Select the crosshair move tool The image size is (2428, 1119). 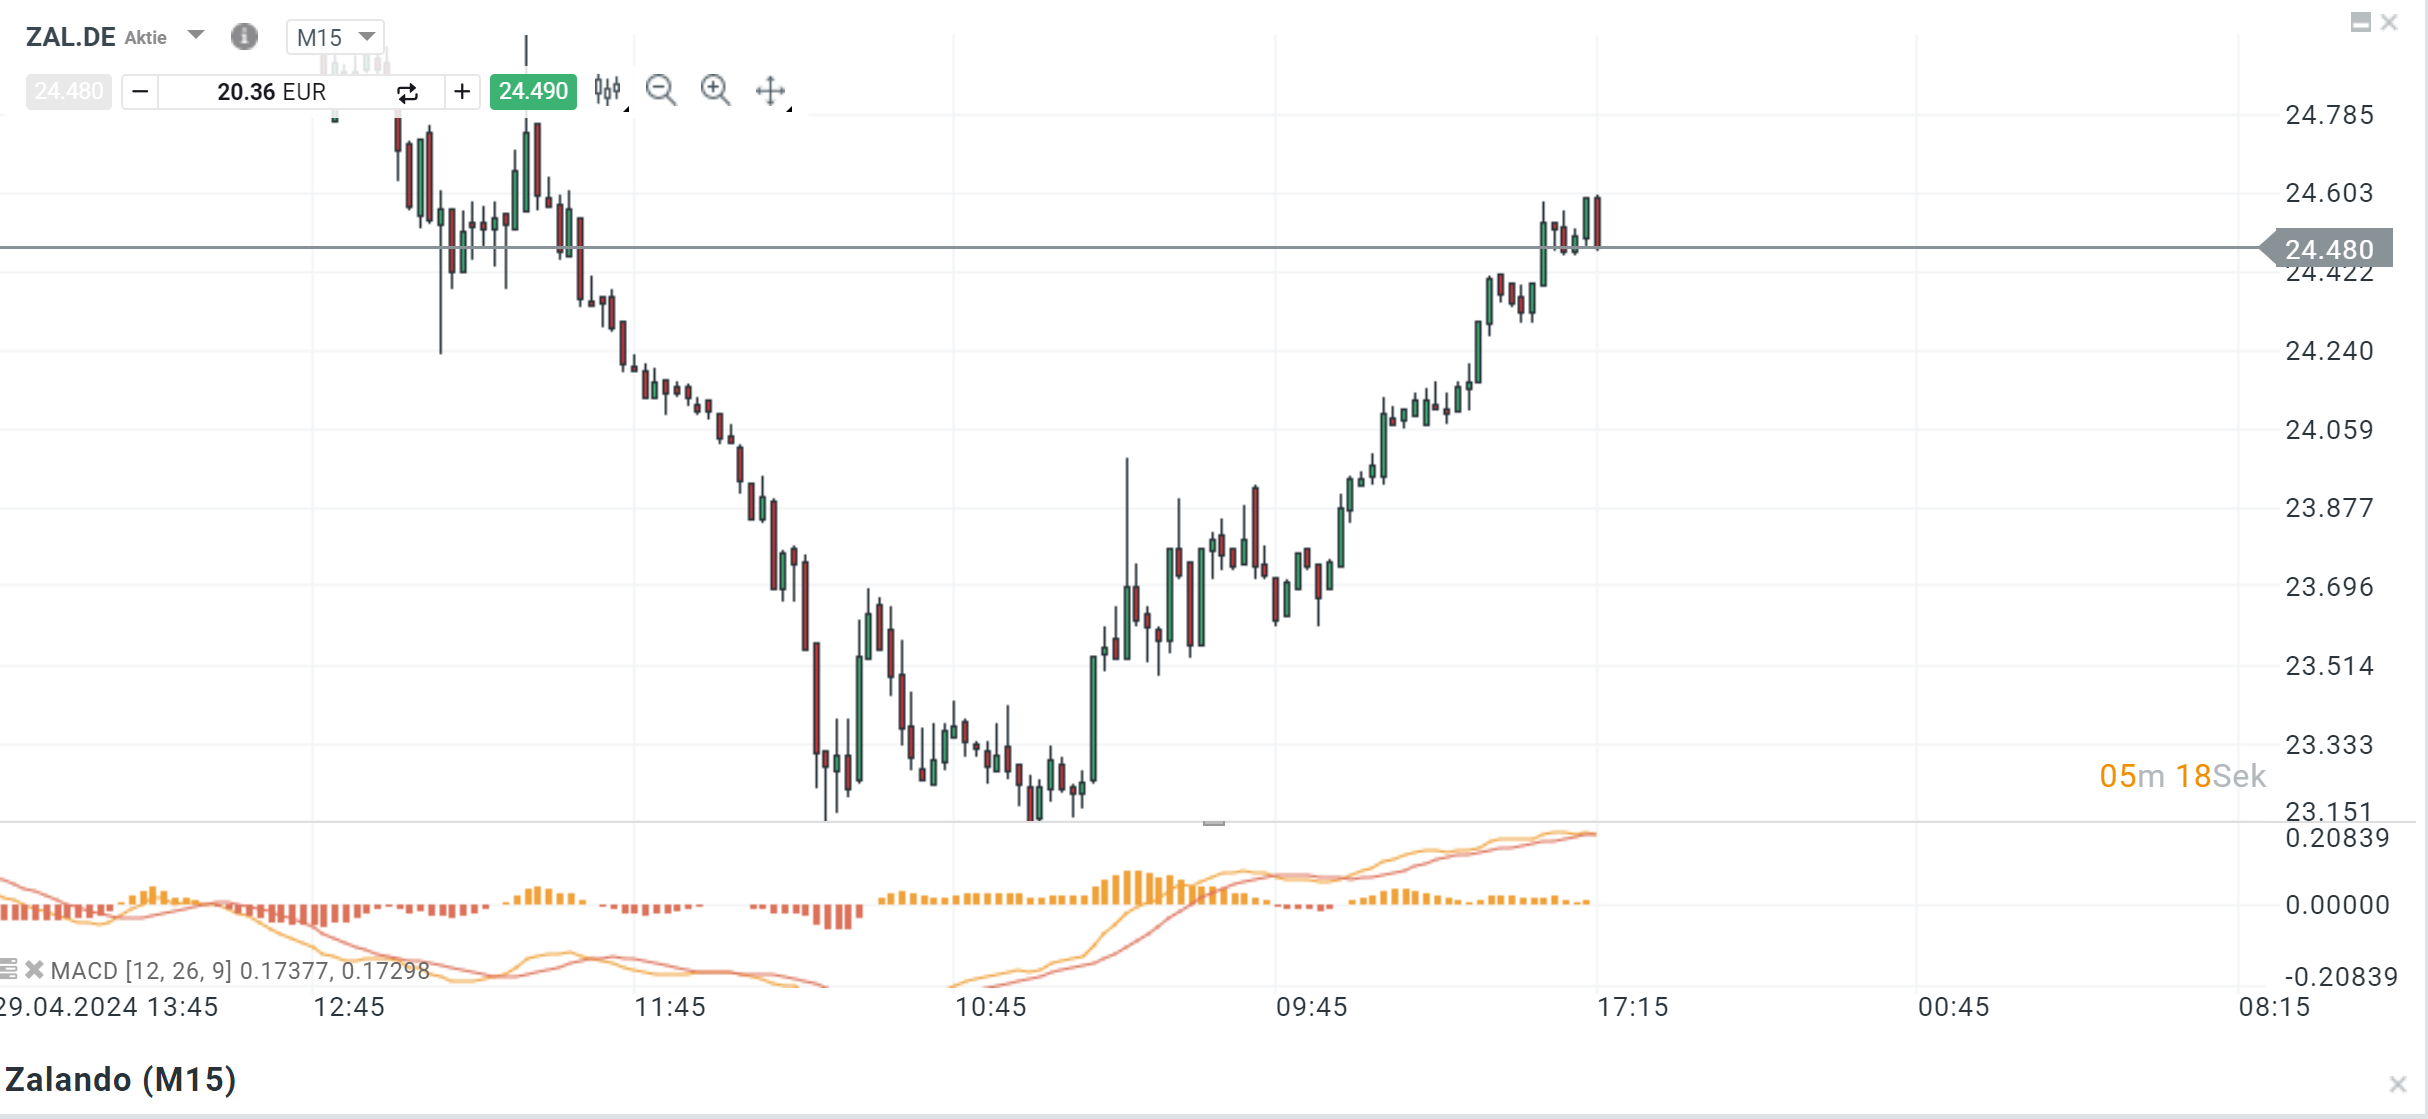[x=770, y=91]
